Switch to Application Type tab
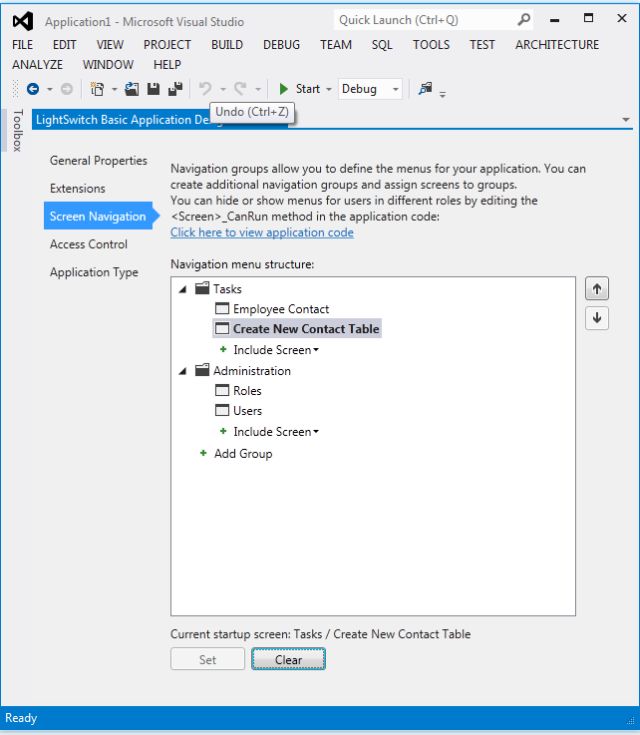The height and width of the screenshot is (735, 640). coord(94,272)
